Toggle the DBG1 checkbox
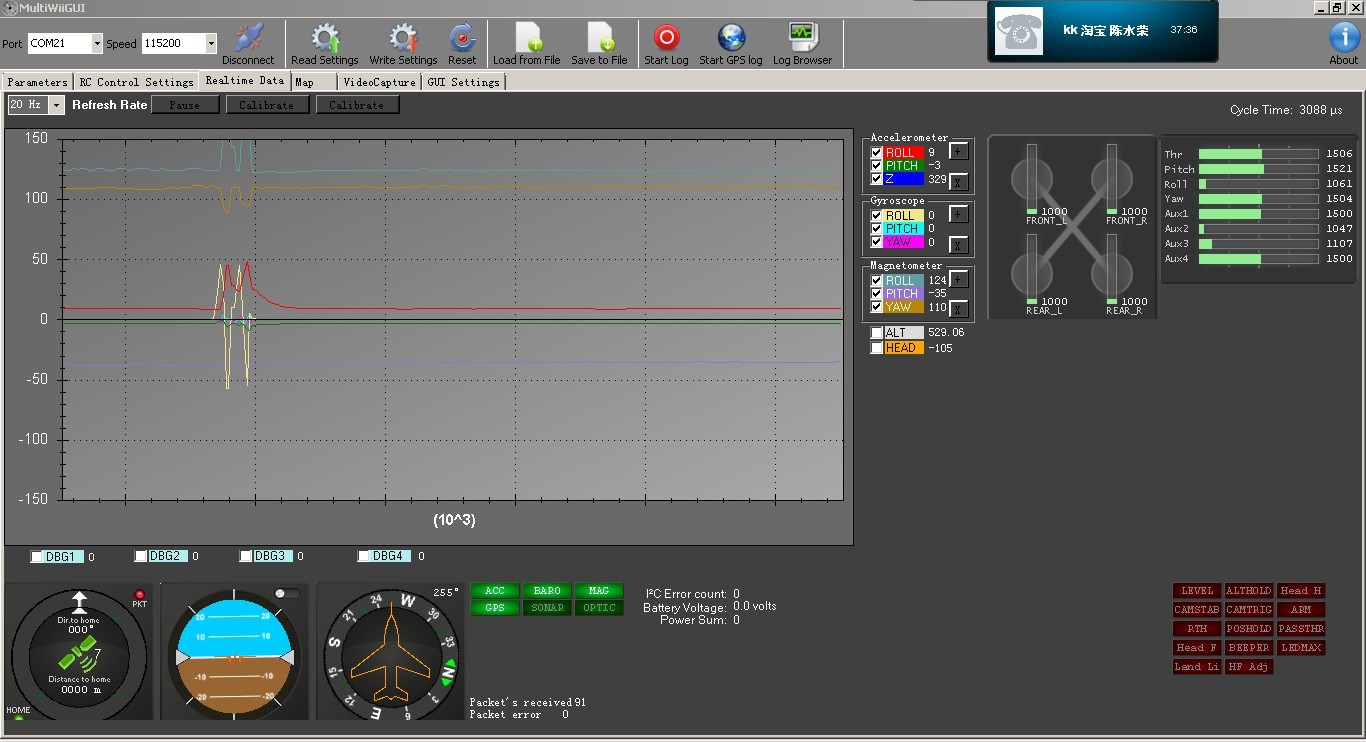Viewport: 1366px width, 742px height. (x=37, y=557)
